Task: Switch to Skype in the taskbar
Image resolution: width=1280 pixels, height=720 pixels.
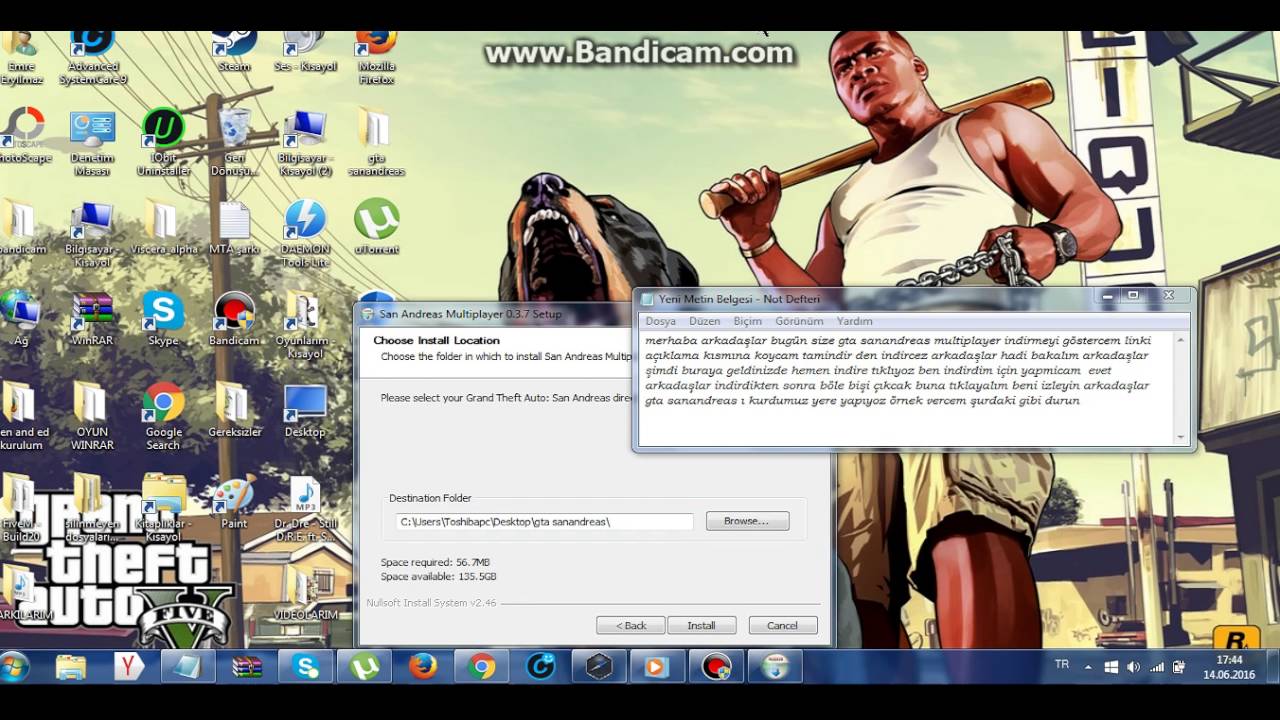Action: click(305, 666)
